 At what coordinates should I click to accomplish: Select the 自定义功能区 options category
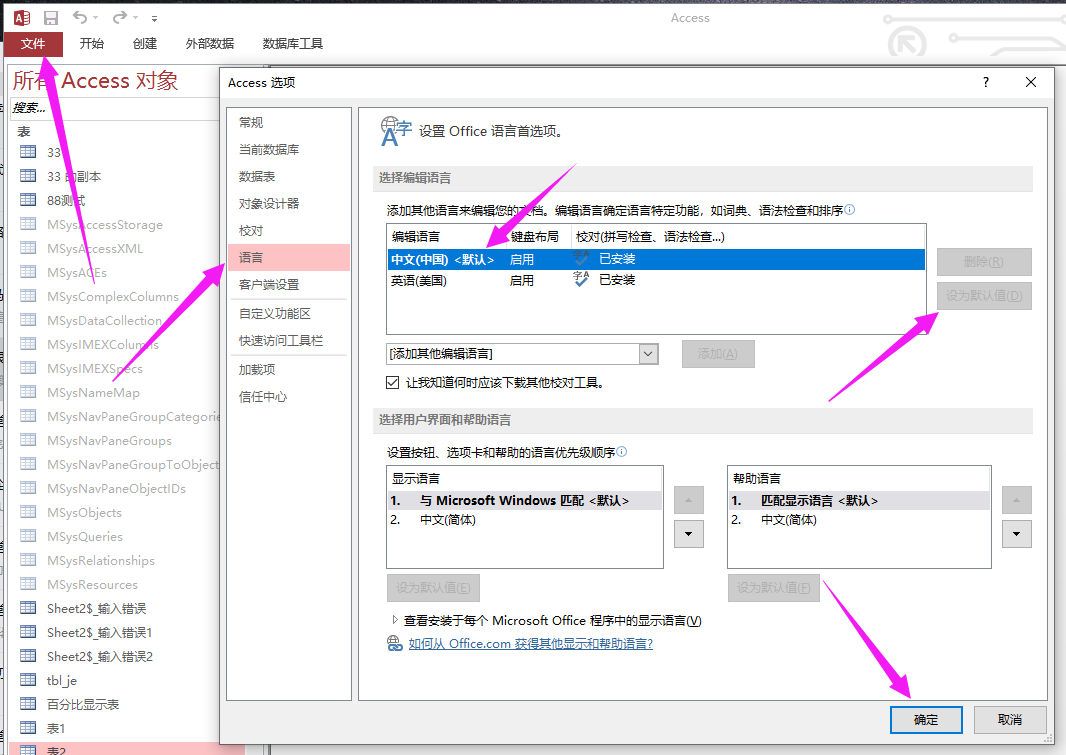[288, 313]
